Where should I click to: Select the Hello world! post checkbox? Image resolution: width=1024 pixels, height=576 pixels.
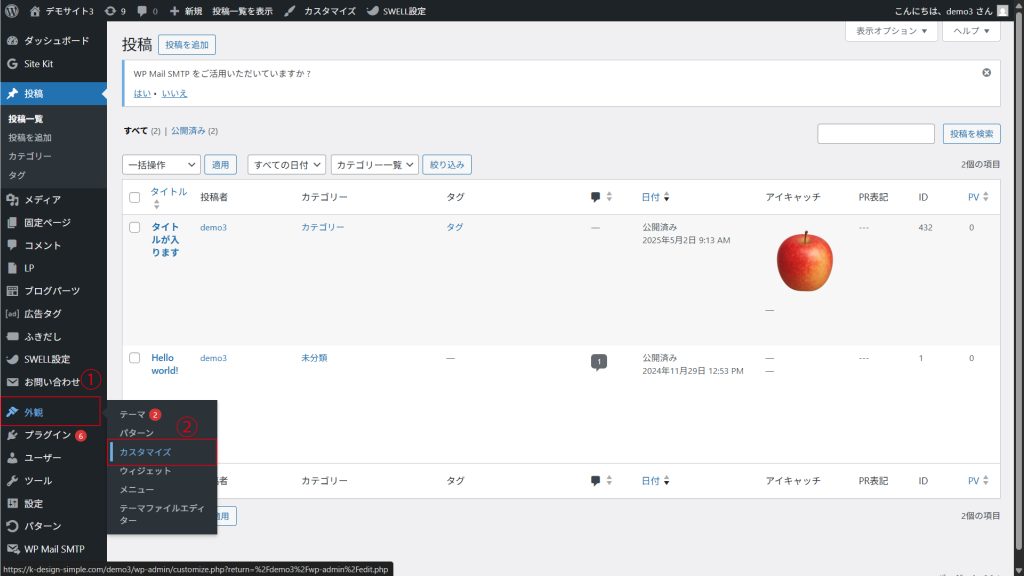[135, 358]
